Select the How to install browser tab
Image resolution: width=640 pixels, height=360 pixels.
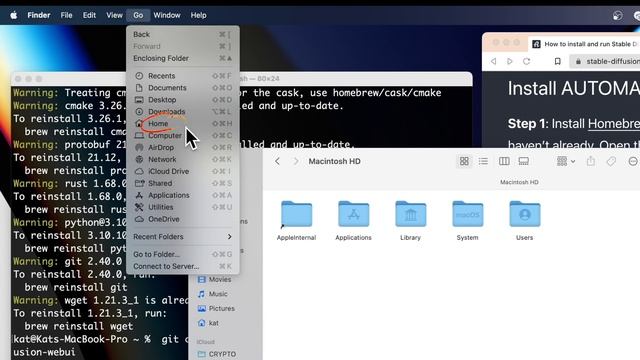[584, 44]
